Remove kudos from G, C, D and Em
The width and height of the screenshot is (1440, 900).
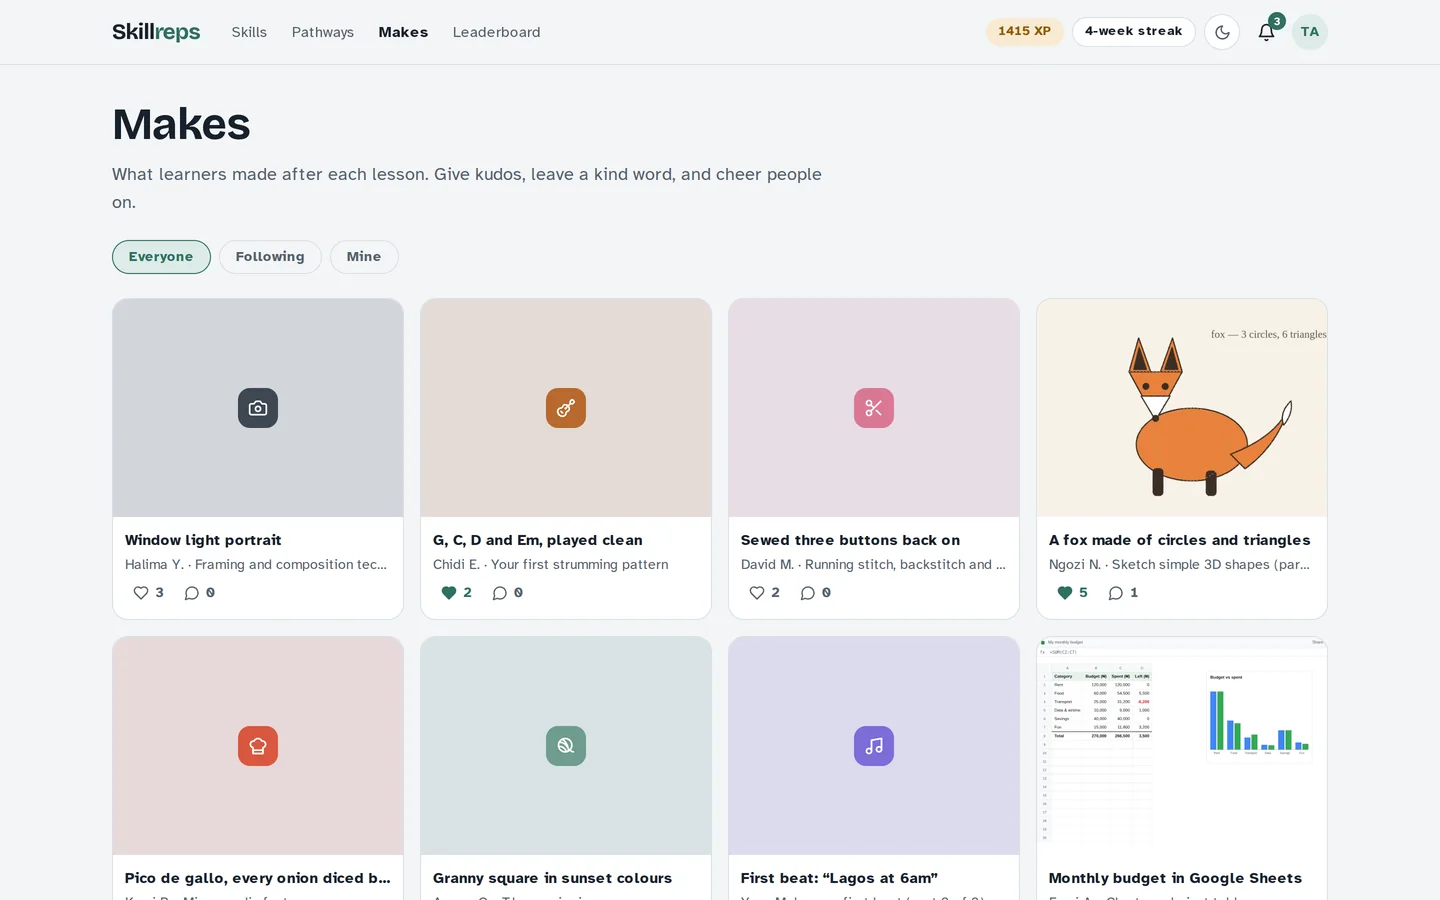456,593
